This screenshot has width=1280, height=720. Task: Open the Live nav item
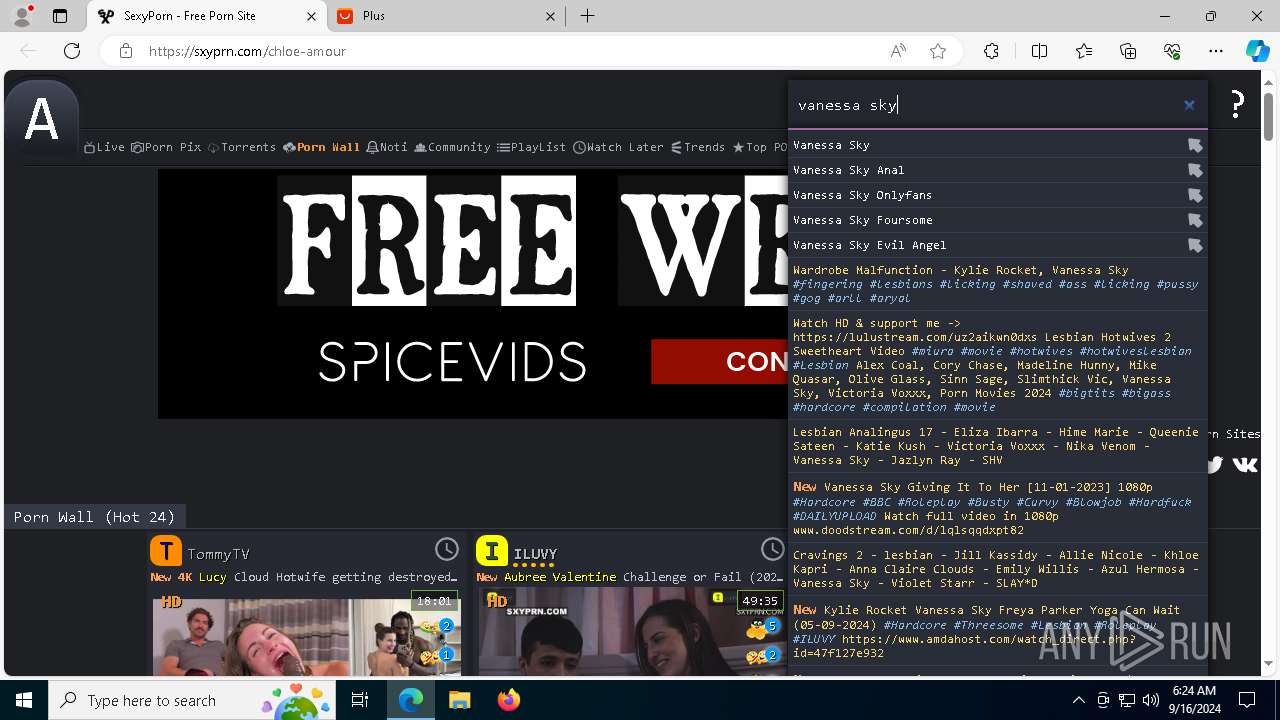(x=104, y=147)
